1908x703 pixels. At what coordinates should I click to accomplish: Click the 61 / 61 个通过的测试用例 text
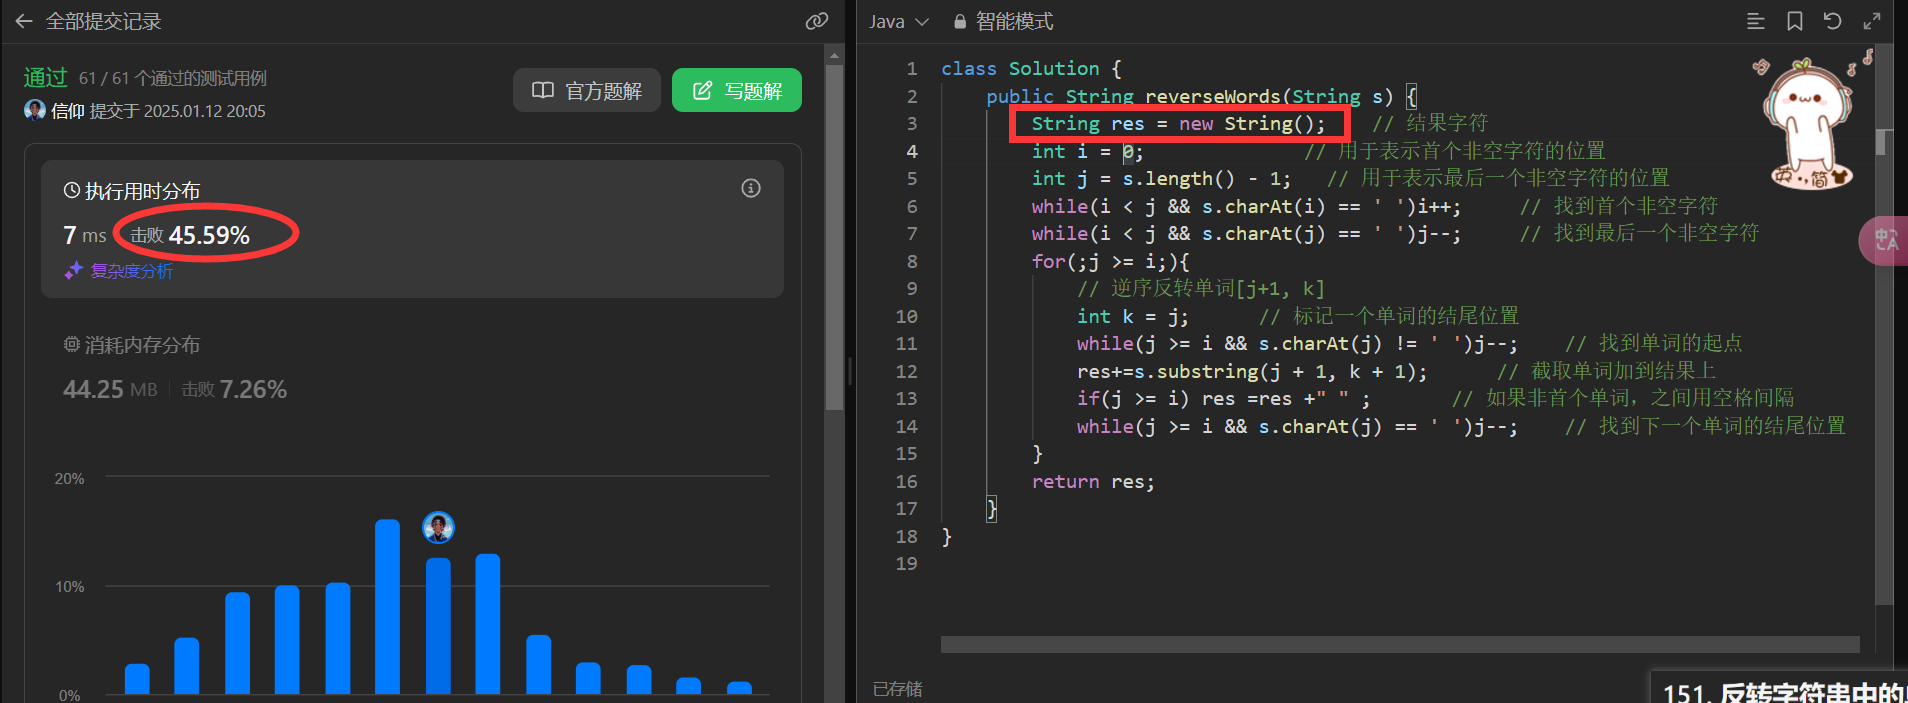(173, 78)
